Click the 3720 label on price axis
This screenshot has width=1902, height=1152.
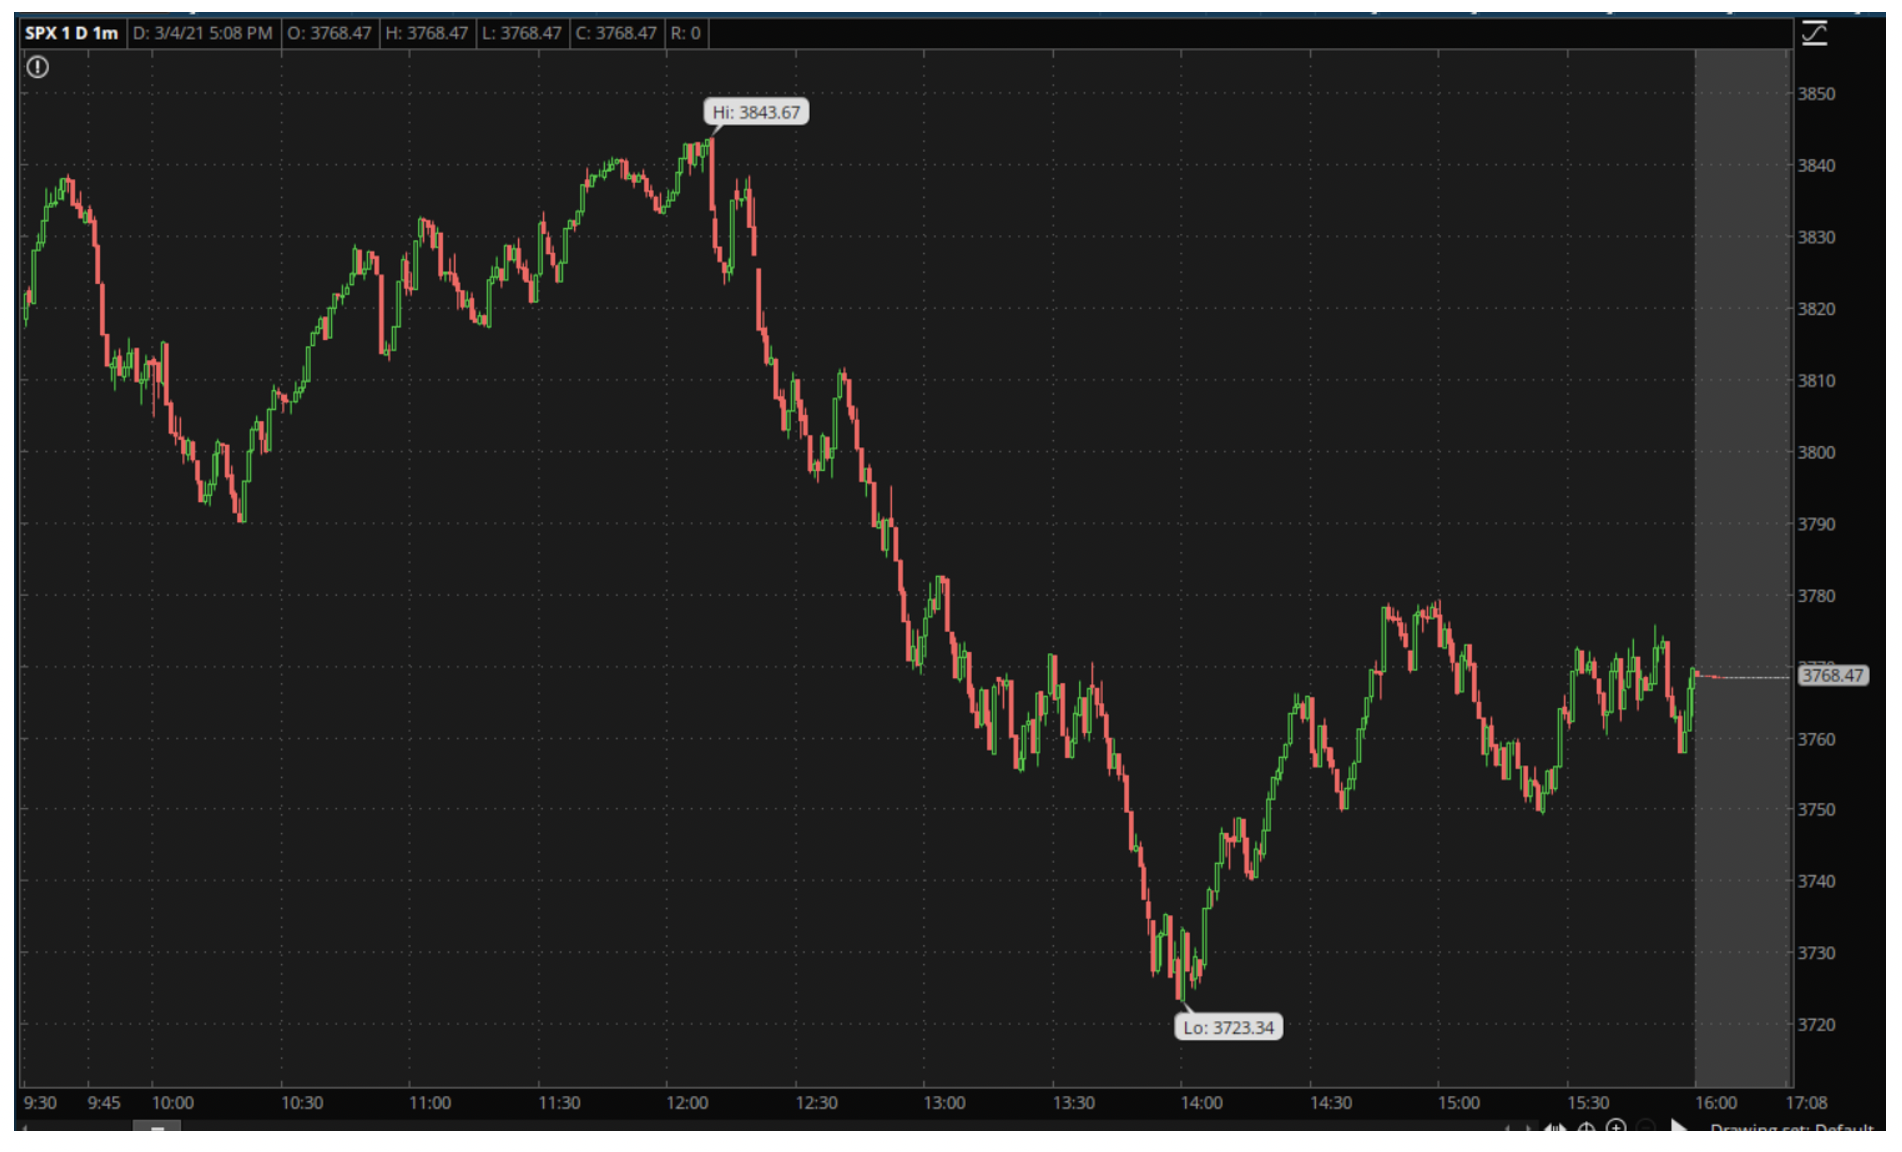point(1817,1025)
